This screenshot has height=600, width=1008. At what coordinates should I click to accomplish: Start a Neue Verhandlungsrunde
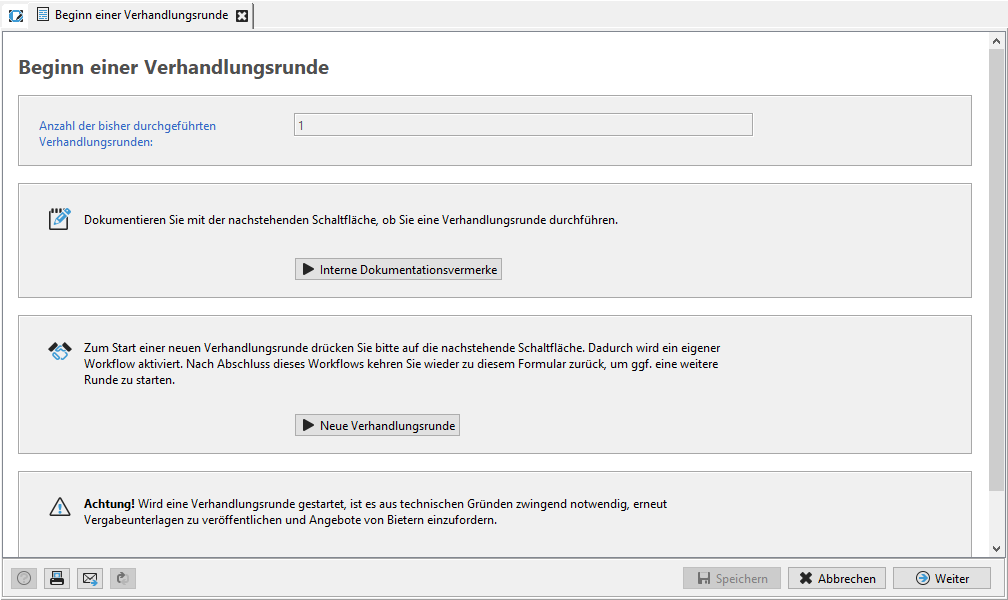(x=377, y=426)
